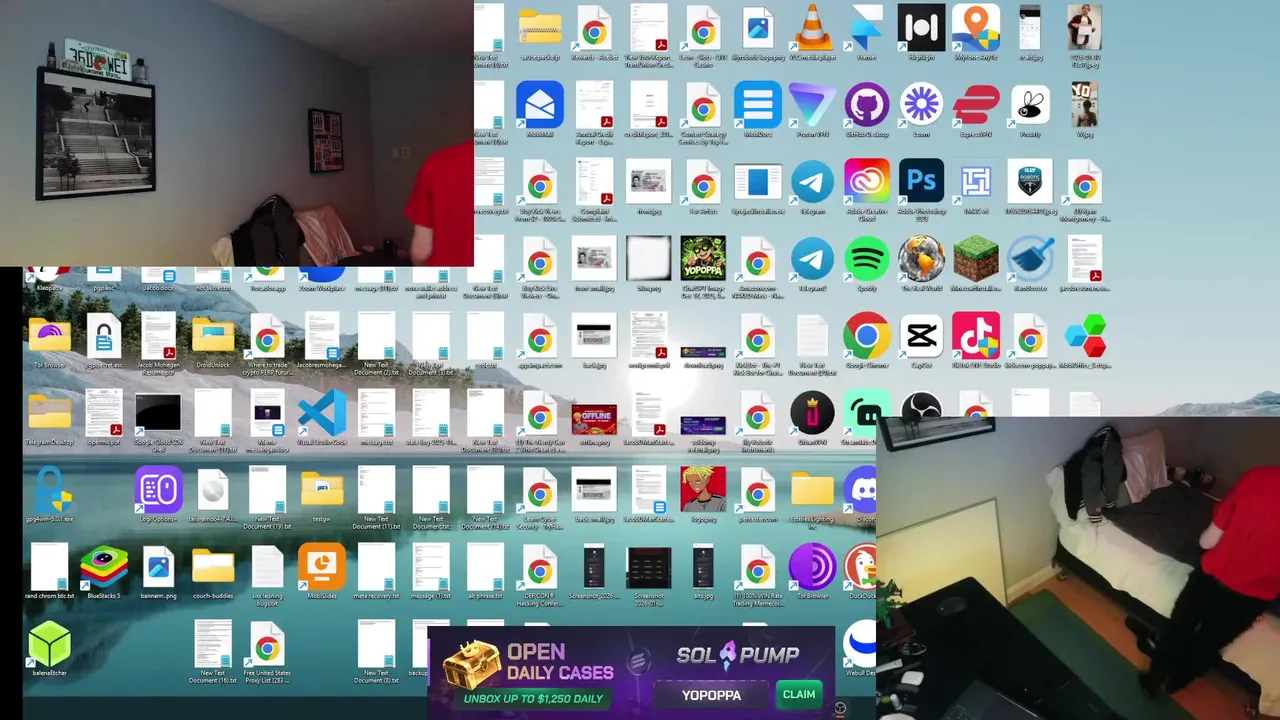Open the Free United States Proxy List shortcut
The width and height of the screenshot is (1280, 720).
267,645
